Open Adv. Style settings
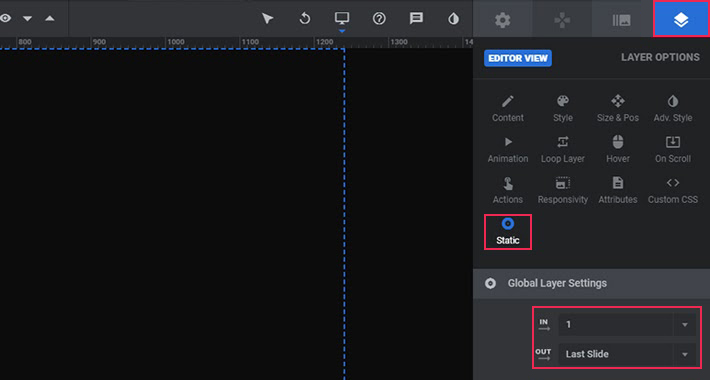Image resolution: width=710 pixels, height=380 pixels. click(673, 109)
